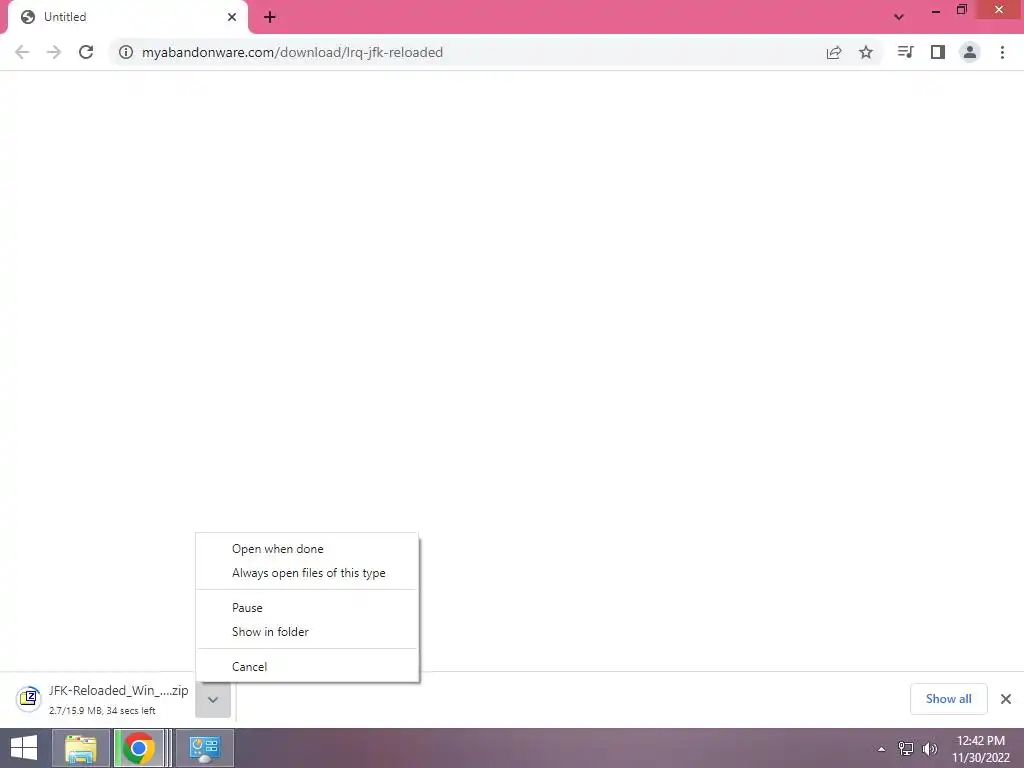
Task: Click the forward navigation arrow
Action: [54, 52]
